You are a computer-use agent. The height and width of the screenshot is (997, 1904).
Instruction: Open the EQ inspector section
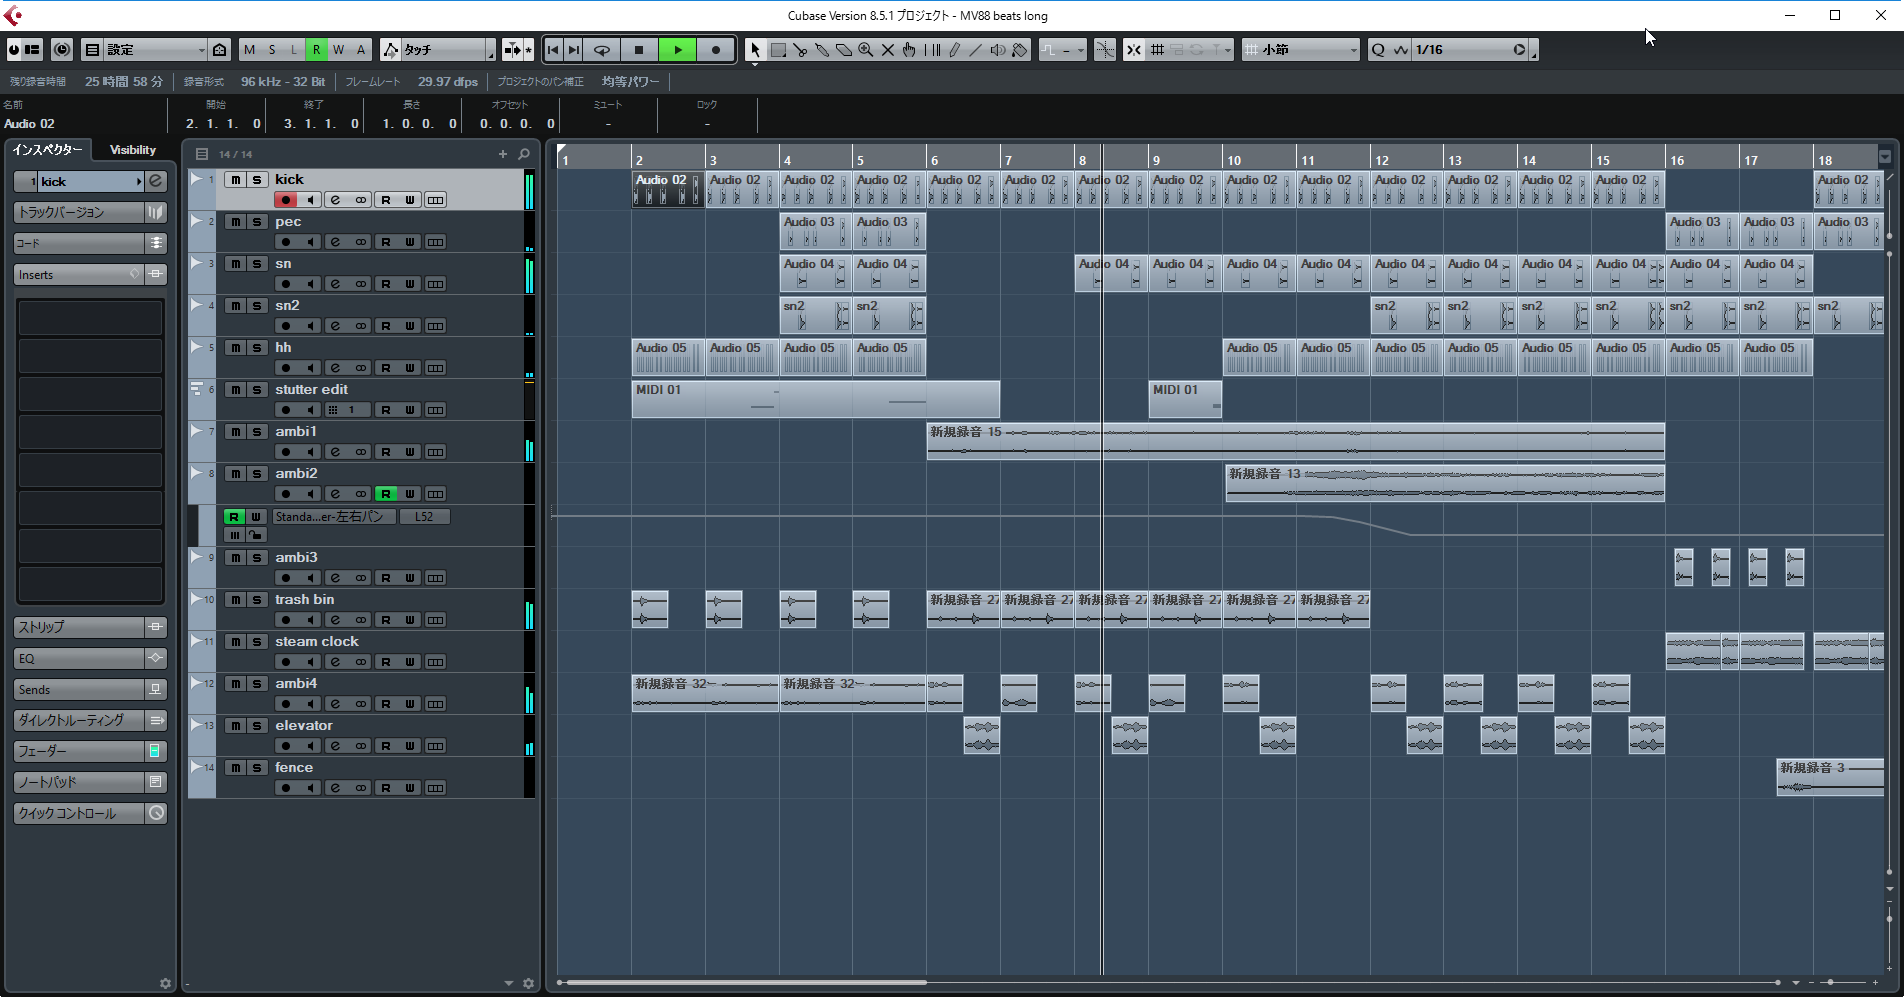coord(78,658)
